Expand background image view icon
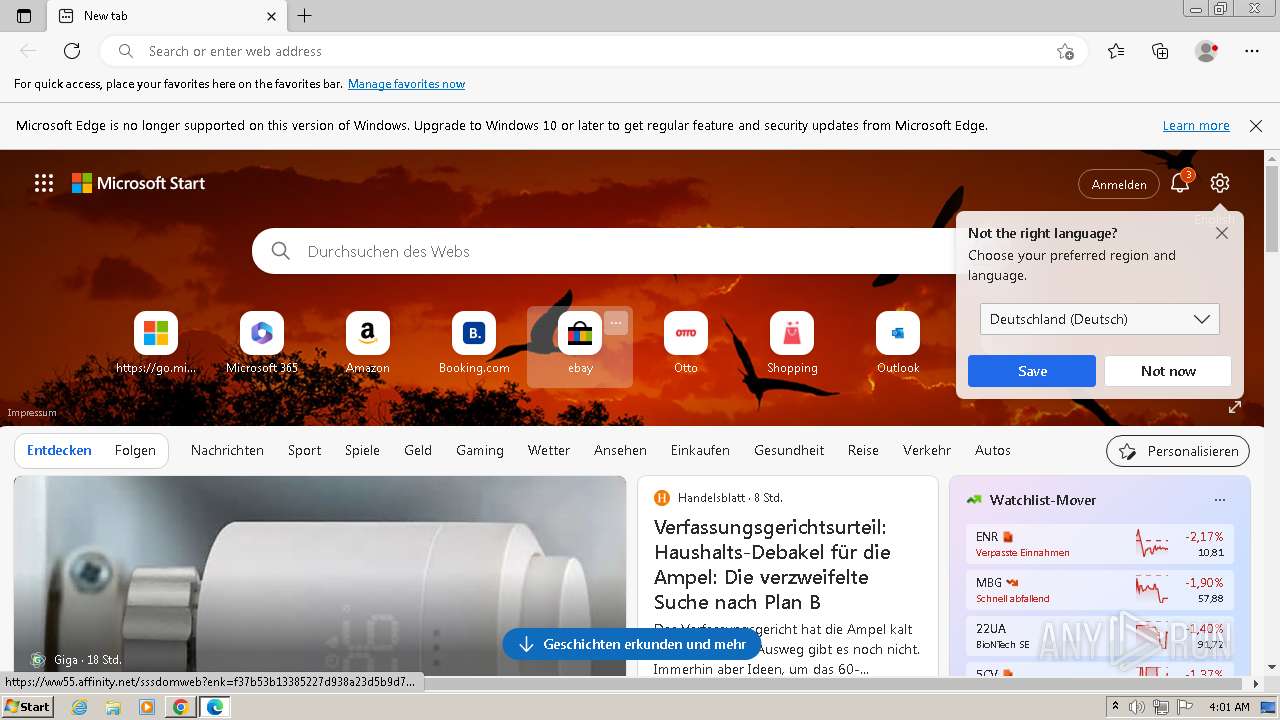This screenshot has height=720, width=1280. pyautogui.click(x=1235, y=407)
